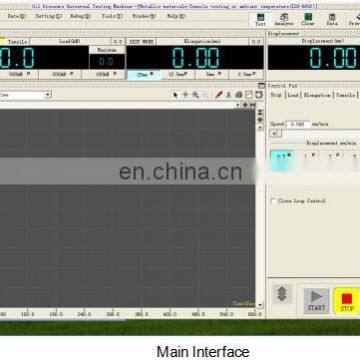Click the red-bordered chart icon in graph toolbar
This screenshot has height=360, width=360.
pos(249,95)
